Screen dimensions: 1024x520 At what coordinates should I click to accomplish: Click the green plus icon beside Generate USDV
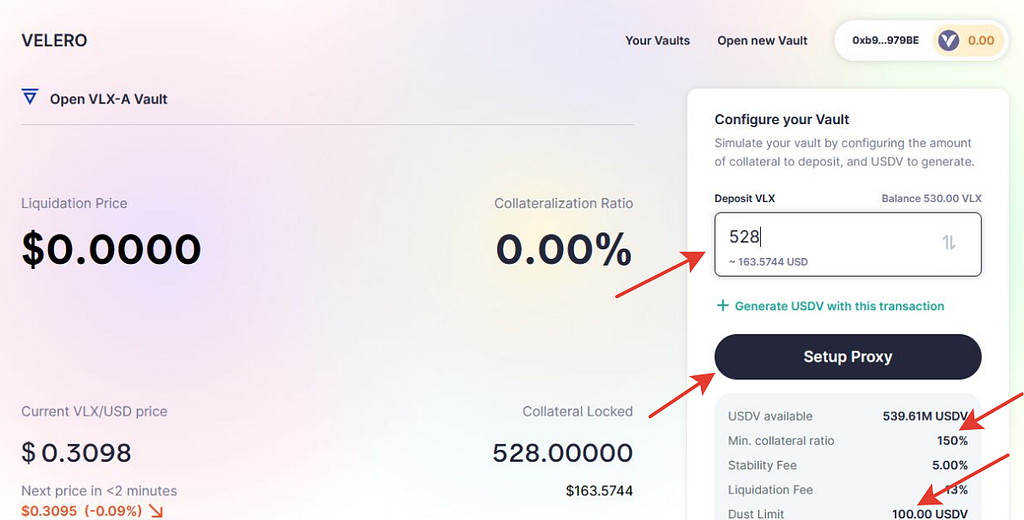722,306
